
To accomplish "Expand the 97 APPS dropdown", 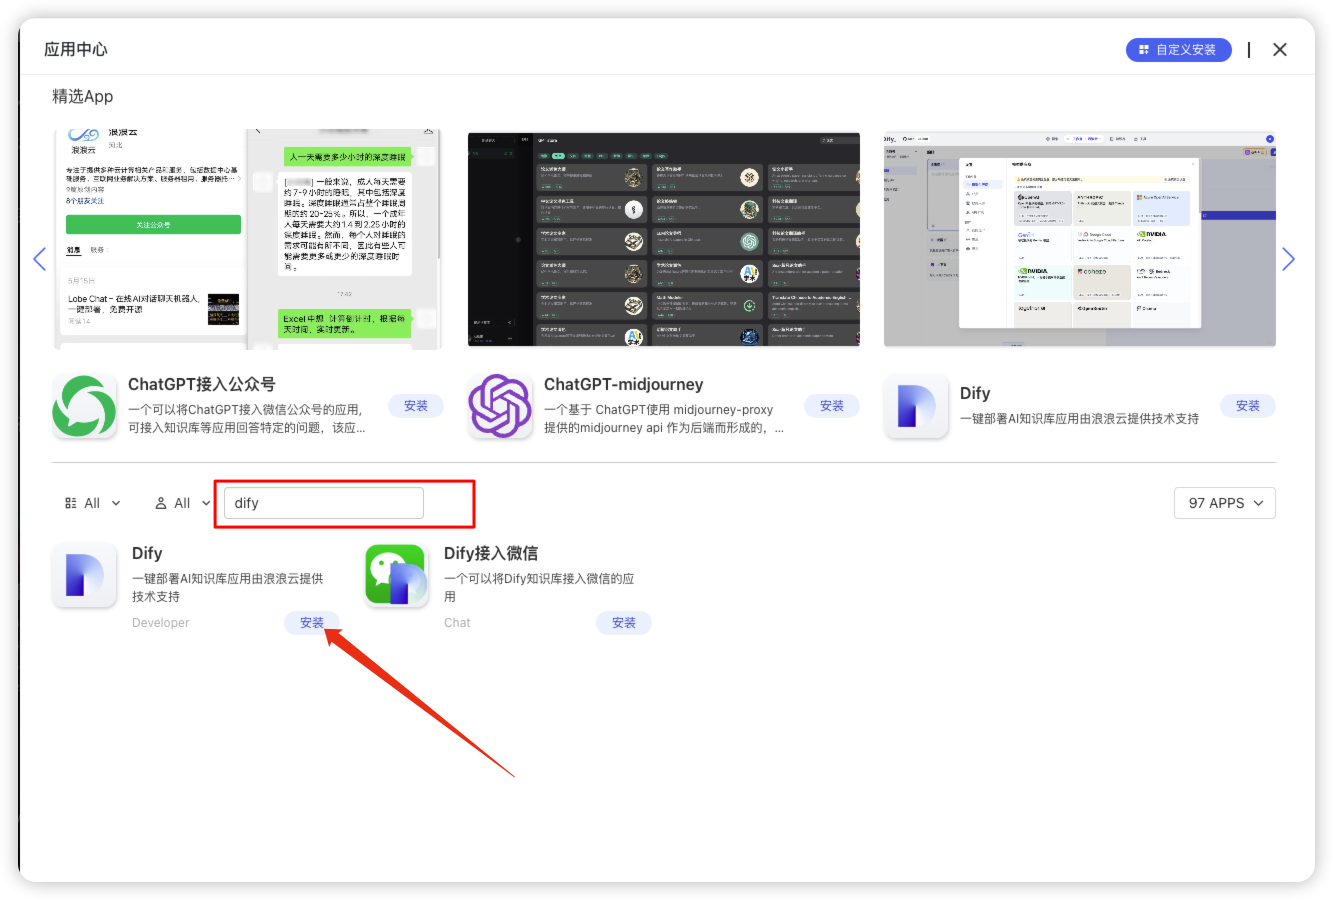I will click(1224, 503).
